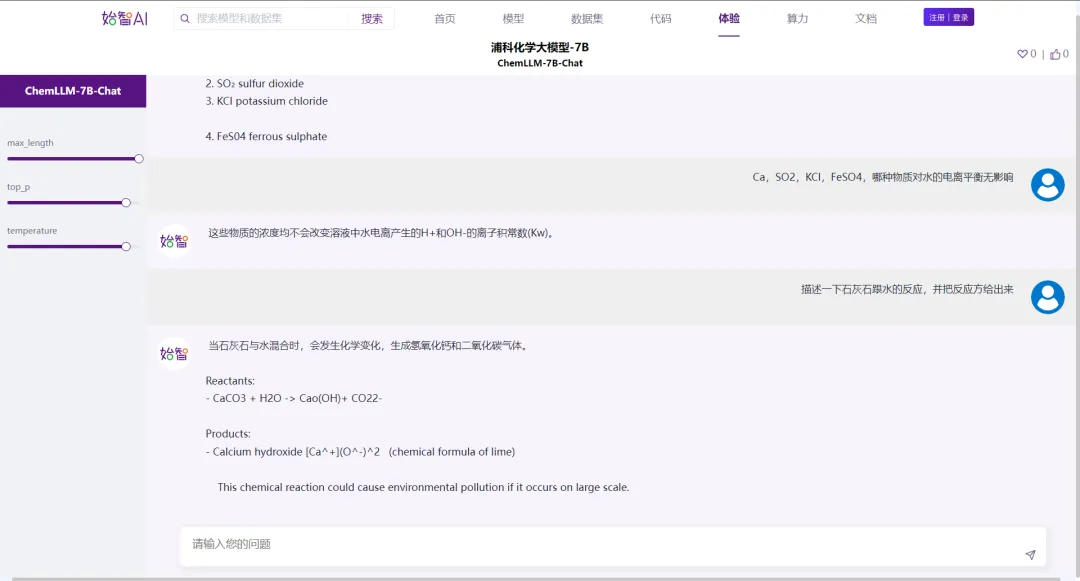
Task: Click the top_p slider handle
Action: (126, 203)
